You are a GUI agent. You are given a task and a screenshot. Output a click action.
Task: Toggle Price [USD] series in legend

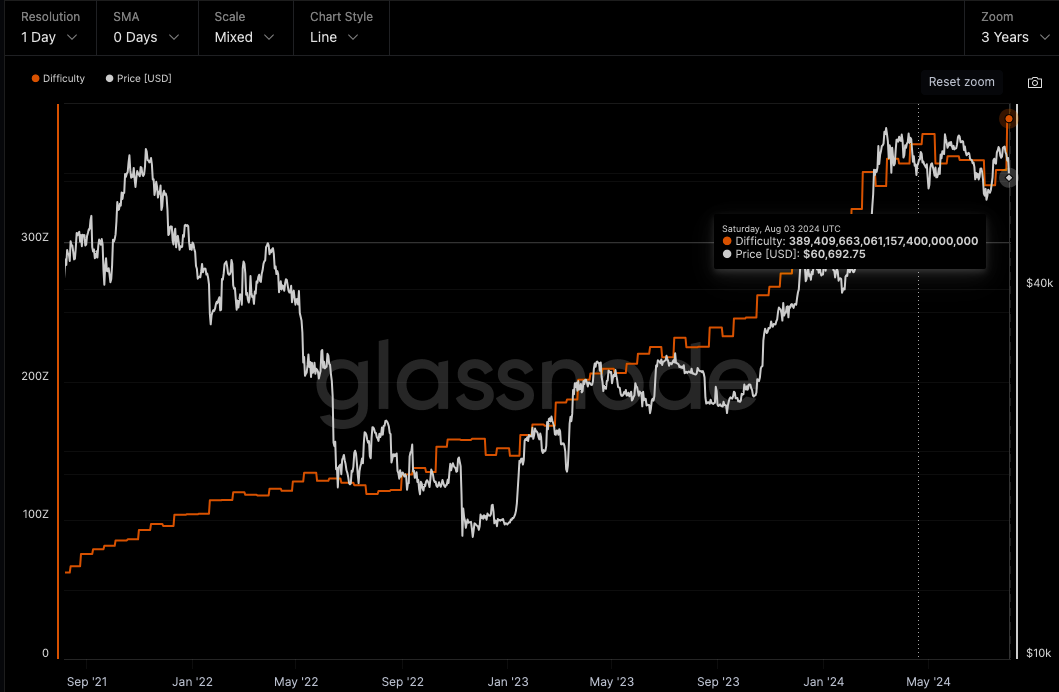pos(138,78)
